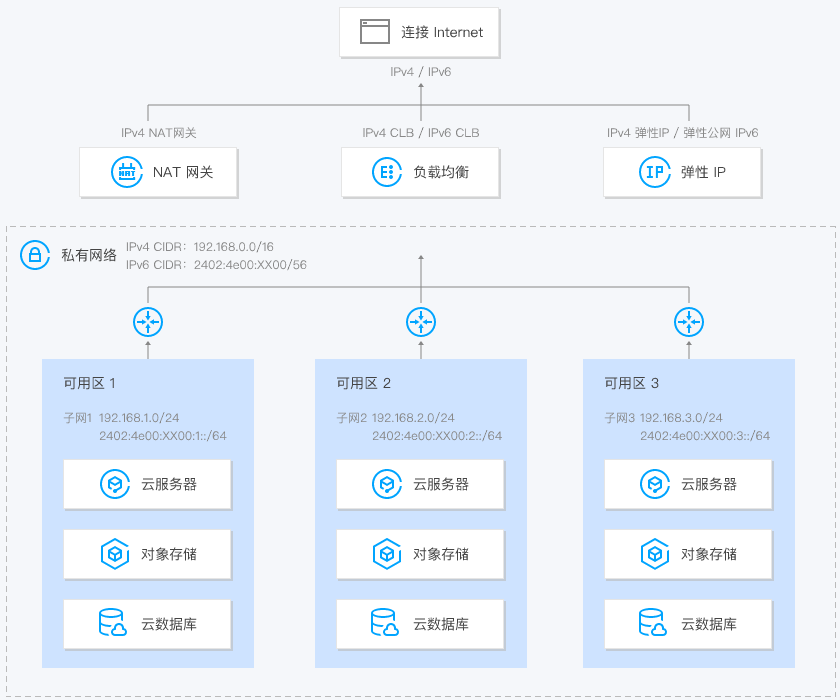
Task: Click the 可用区 3 zone label
Action: point(630,382)
